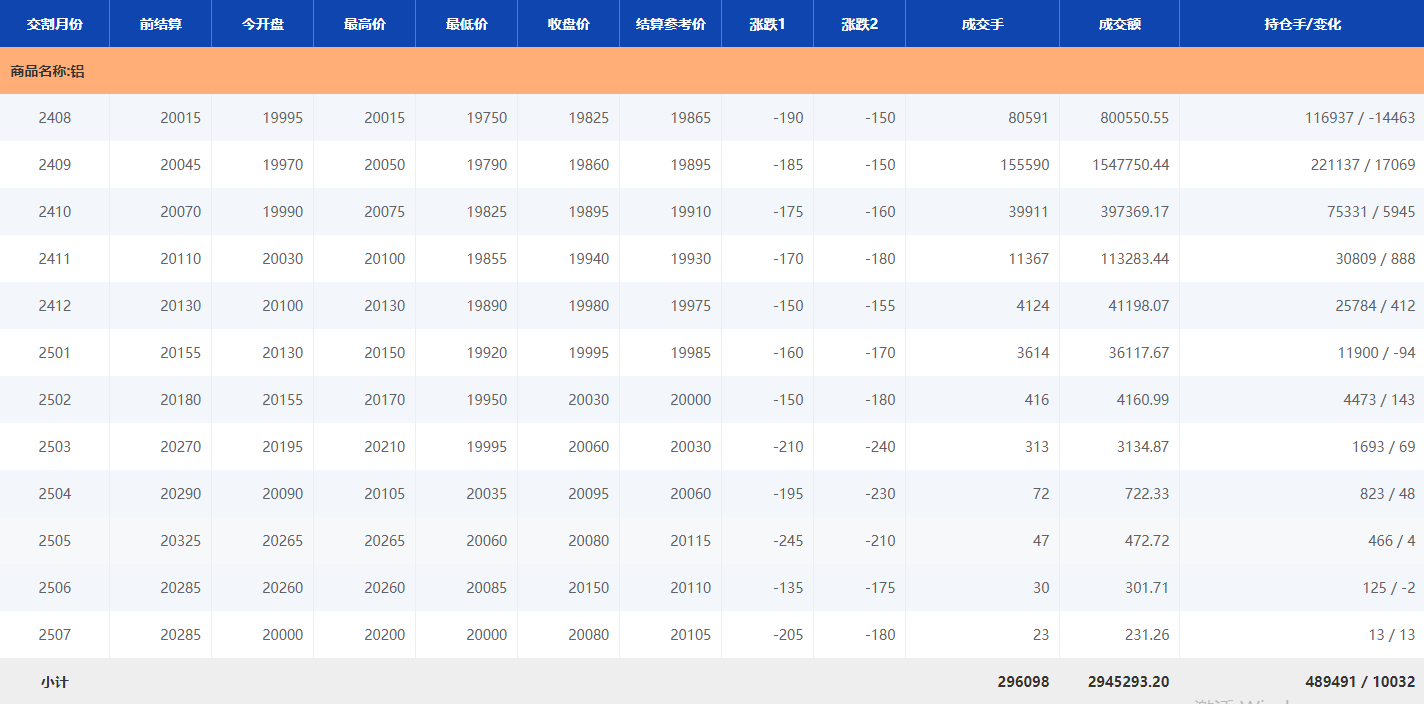Click the 今开盘 header cell

click(263, 24)
